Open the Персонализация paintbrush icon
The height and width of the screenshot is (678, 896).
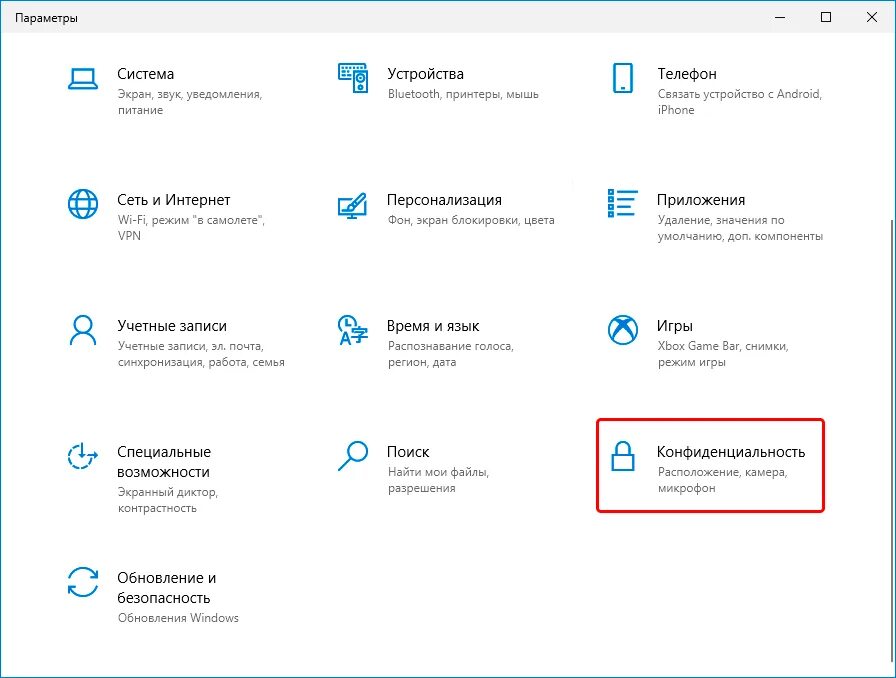click(353, 206)
